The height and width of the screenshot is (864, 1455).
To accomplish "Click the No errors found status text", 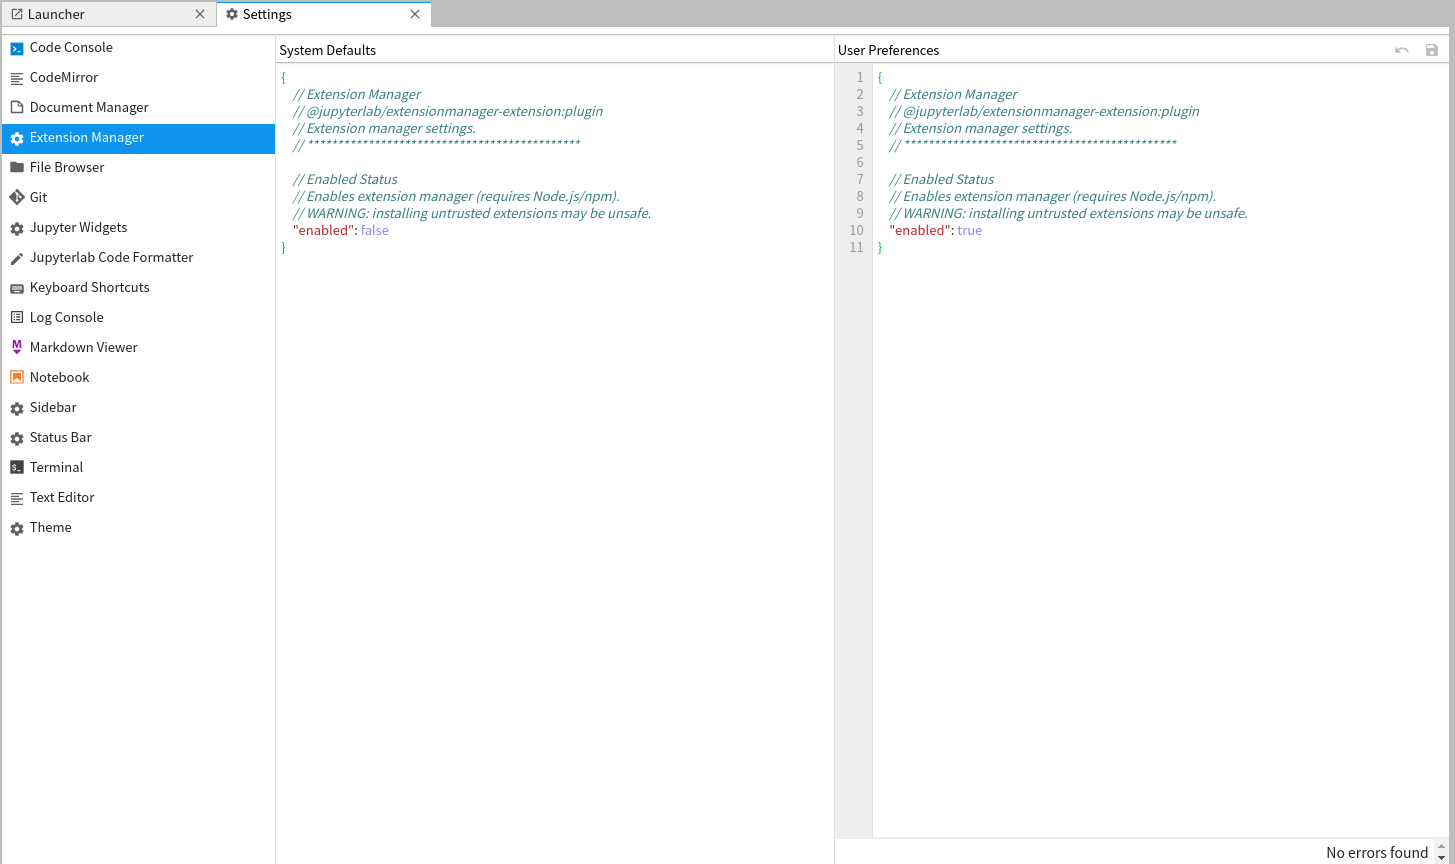I will [1377, 853].
